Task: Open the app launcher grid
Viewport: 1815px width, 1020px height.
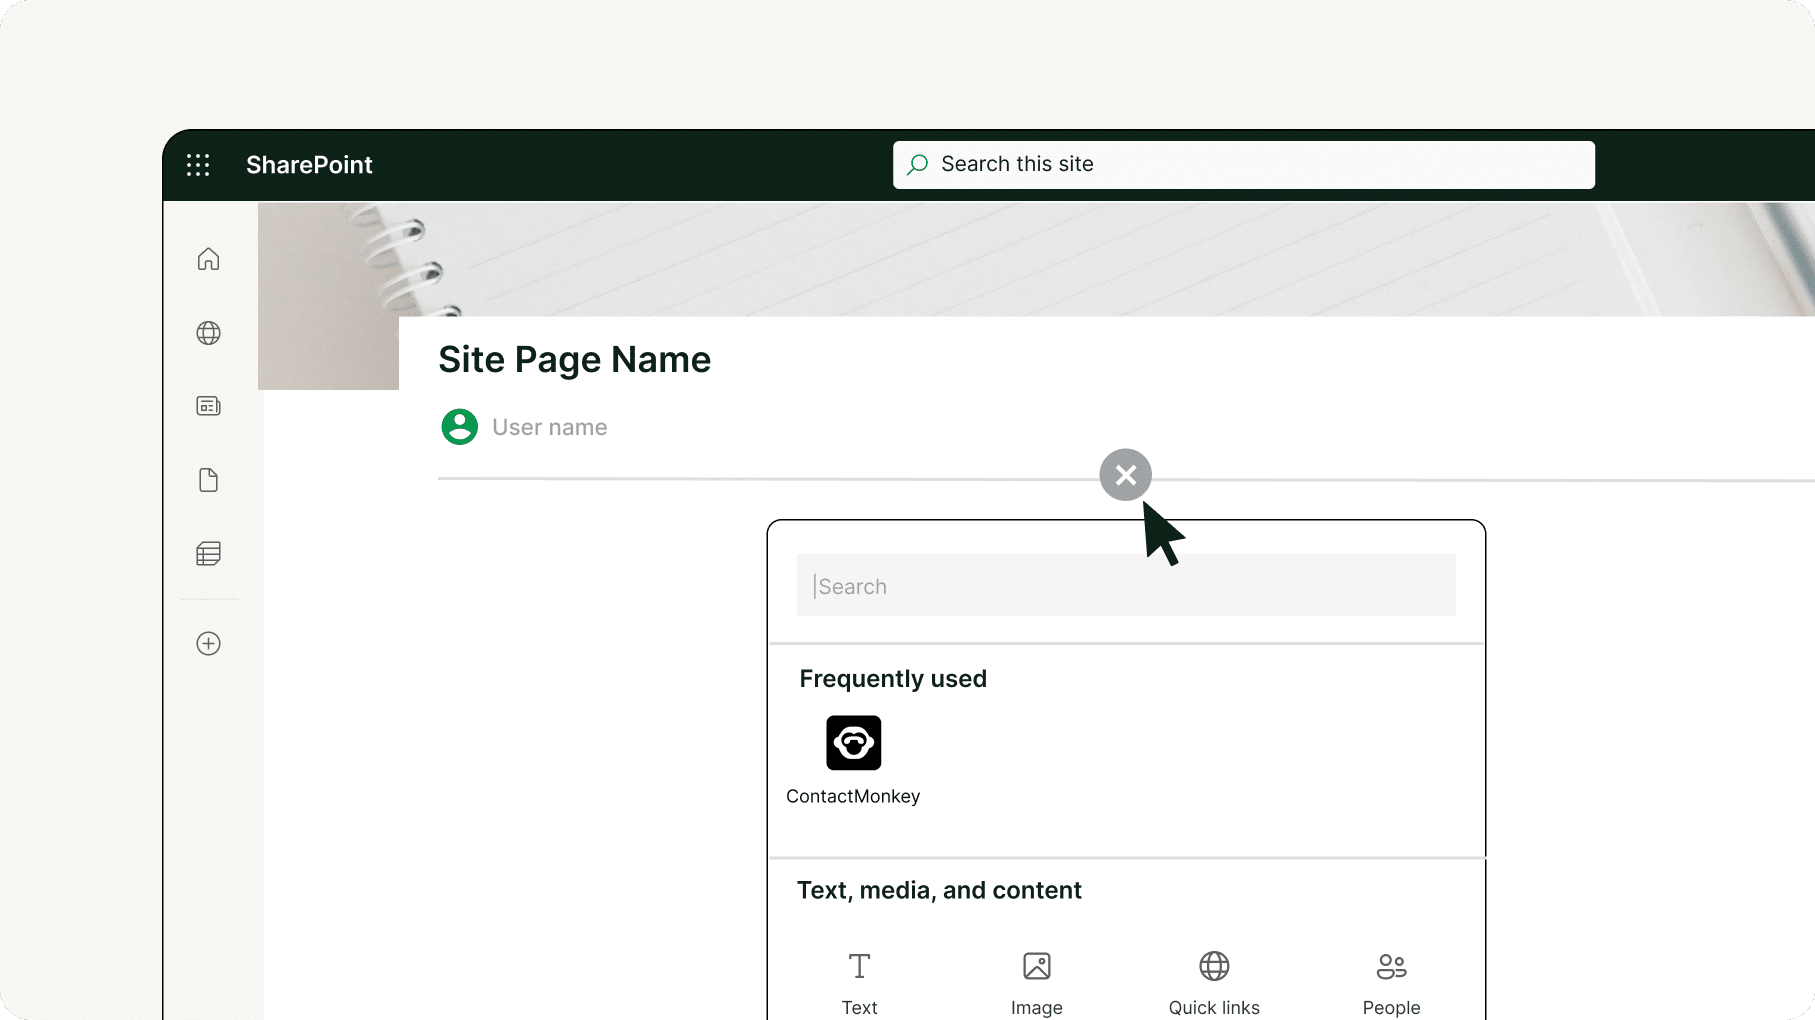Action: pos(198,165)
